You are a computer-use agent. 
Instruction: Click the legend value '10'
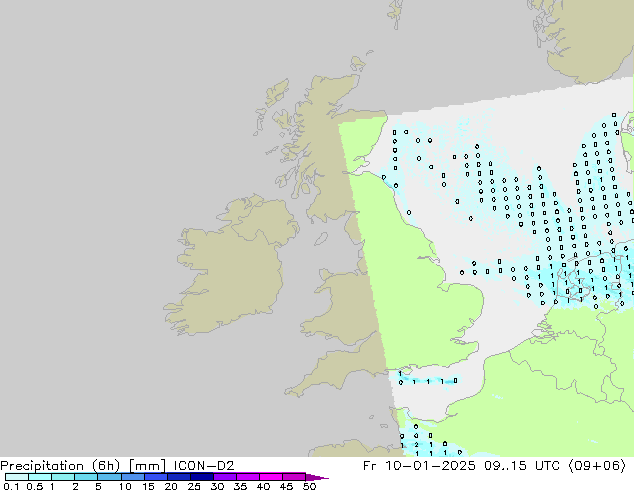pyautogui.click(x=125, y=486)
